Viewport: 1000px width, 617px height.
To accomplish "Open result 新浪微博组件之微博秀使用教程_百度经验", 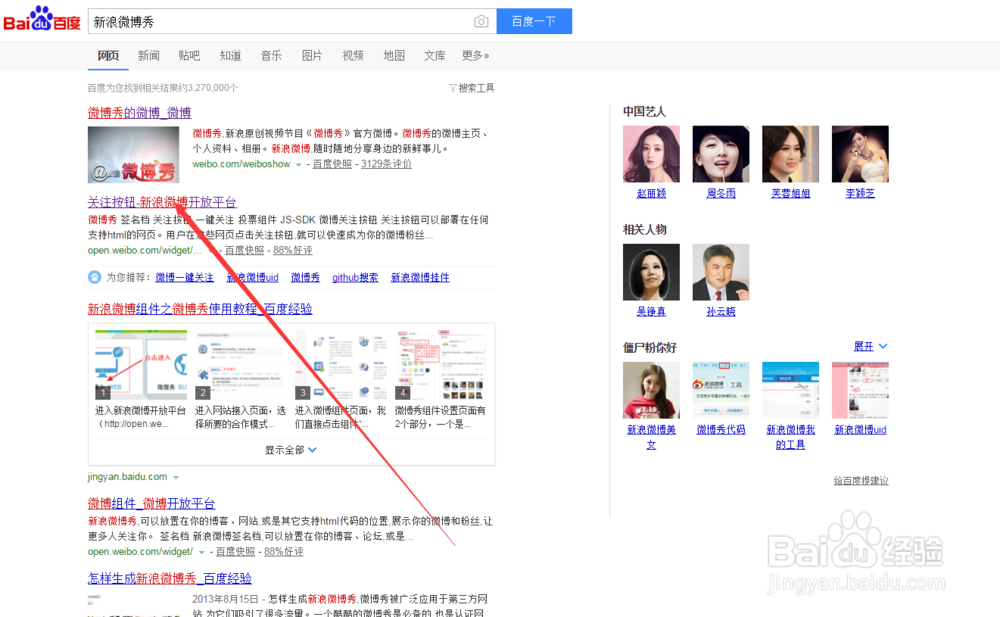I will click(x=200, y=309).
